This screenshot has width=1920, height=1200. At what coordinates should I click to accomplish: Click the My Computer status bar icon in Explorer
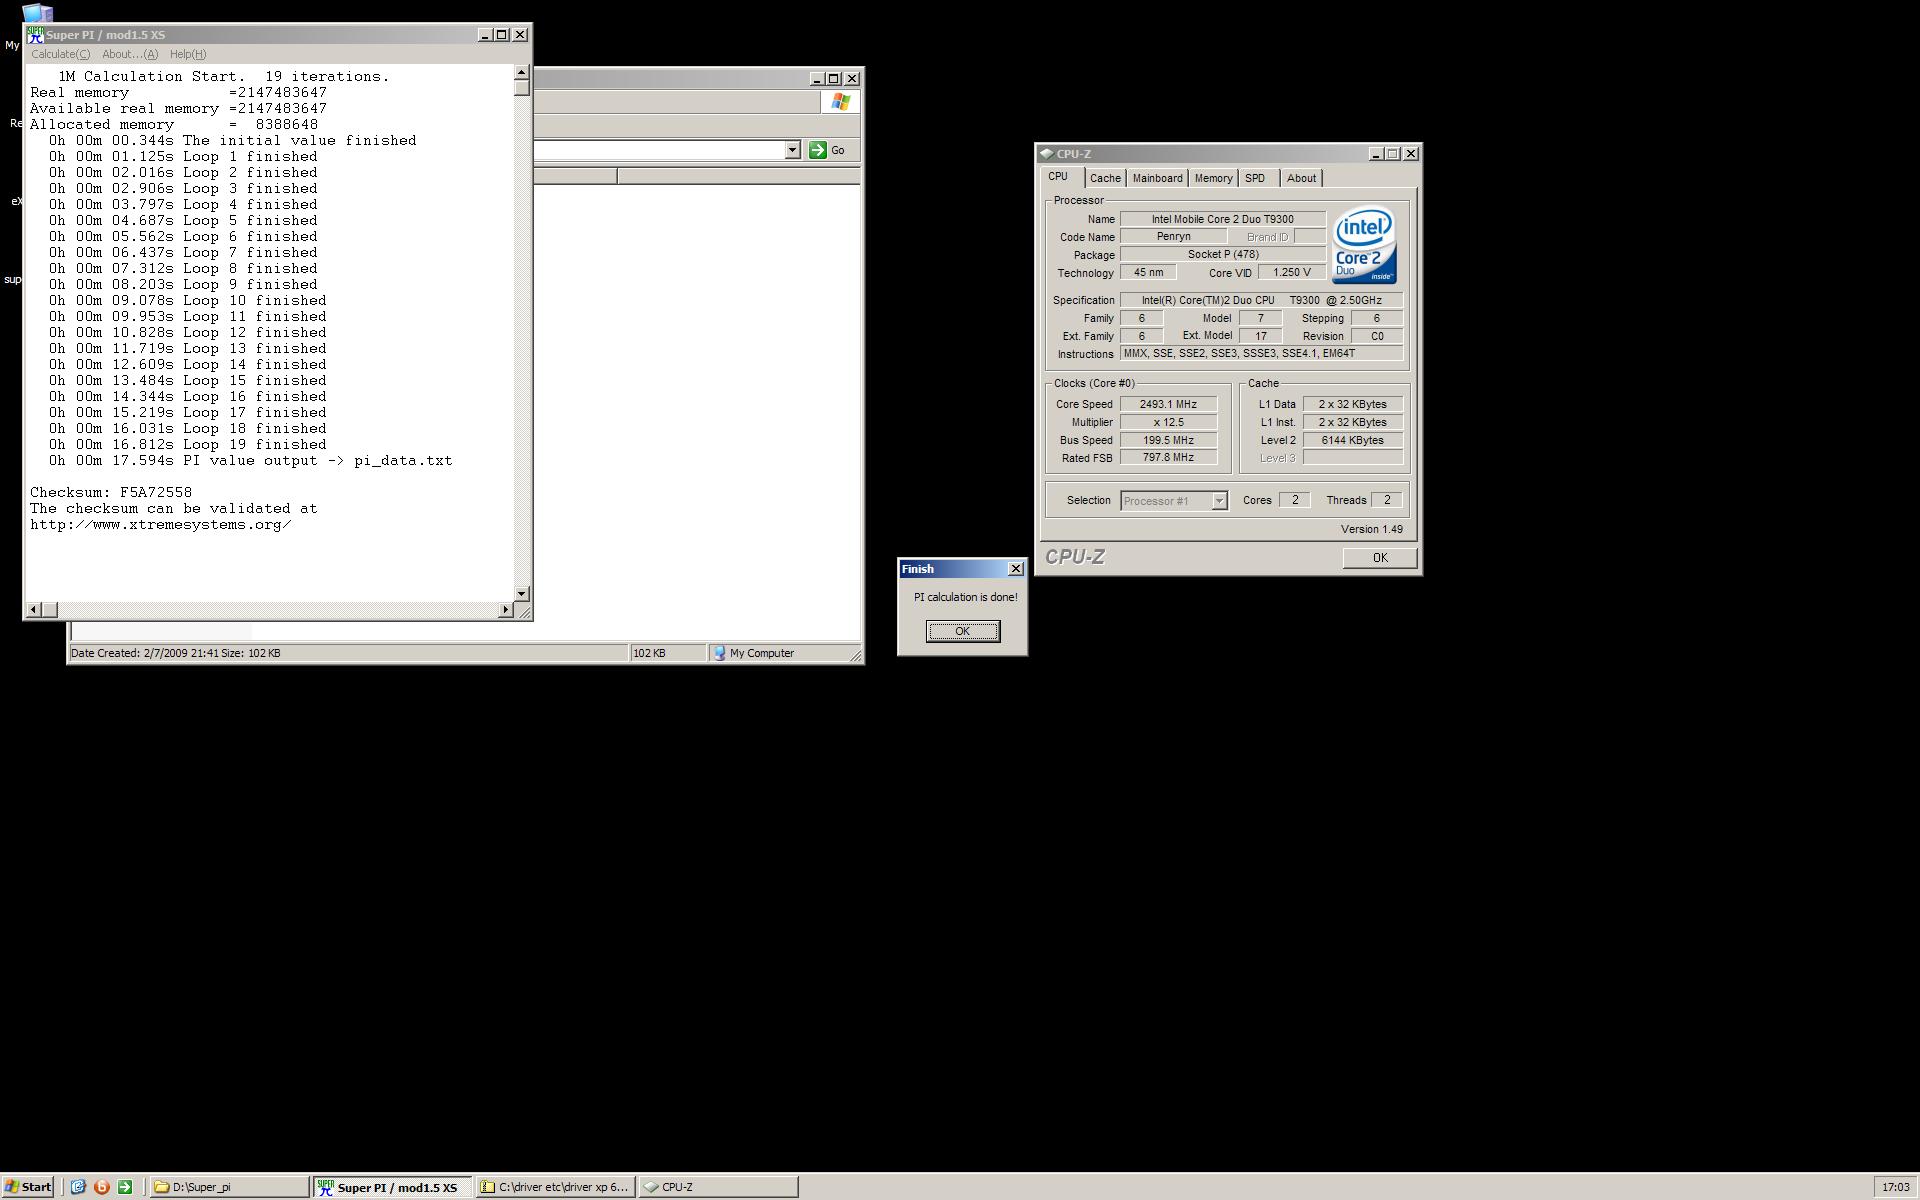pyautogui.click(x=719, y=653)
